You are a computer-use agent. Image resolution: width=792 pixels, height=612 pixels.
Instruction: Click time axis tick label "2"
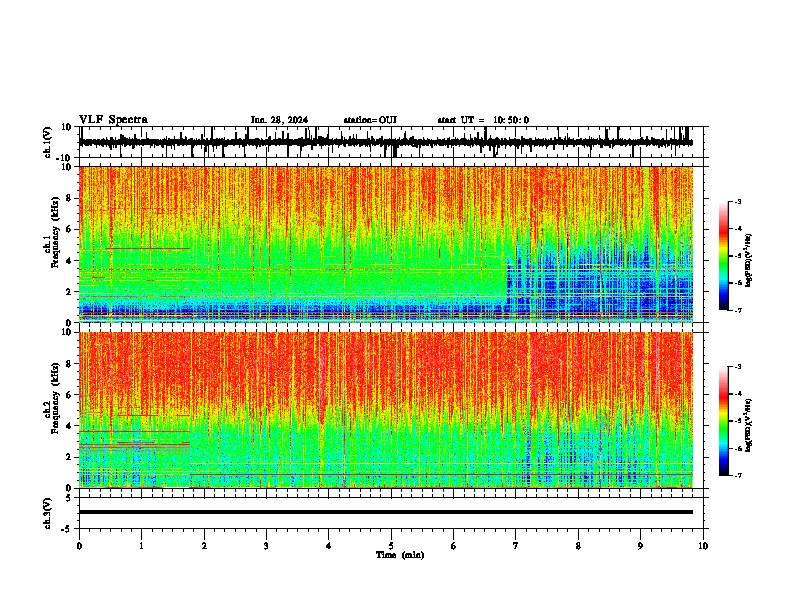click(204, 546)
